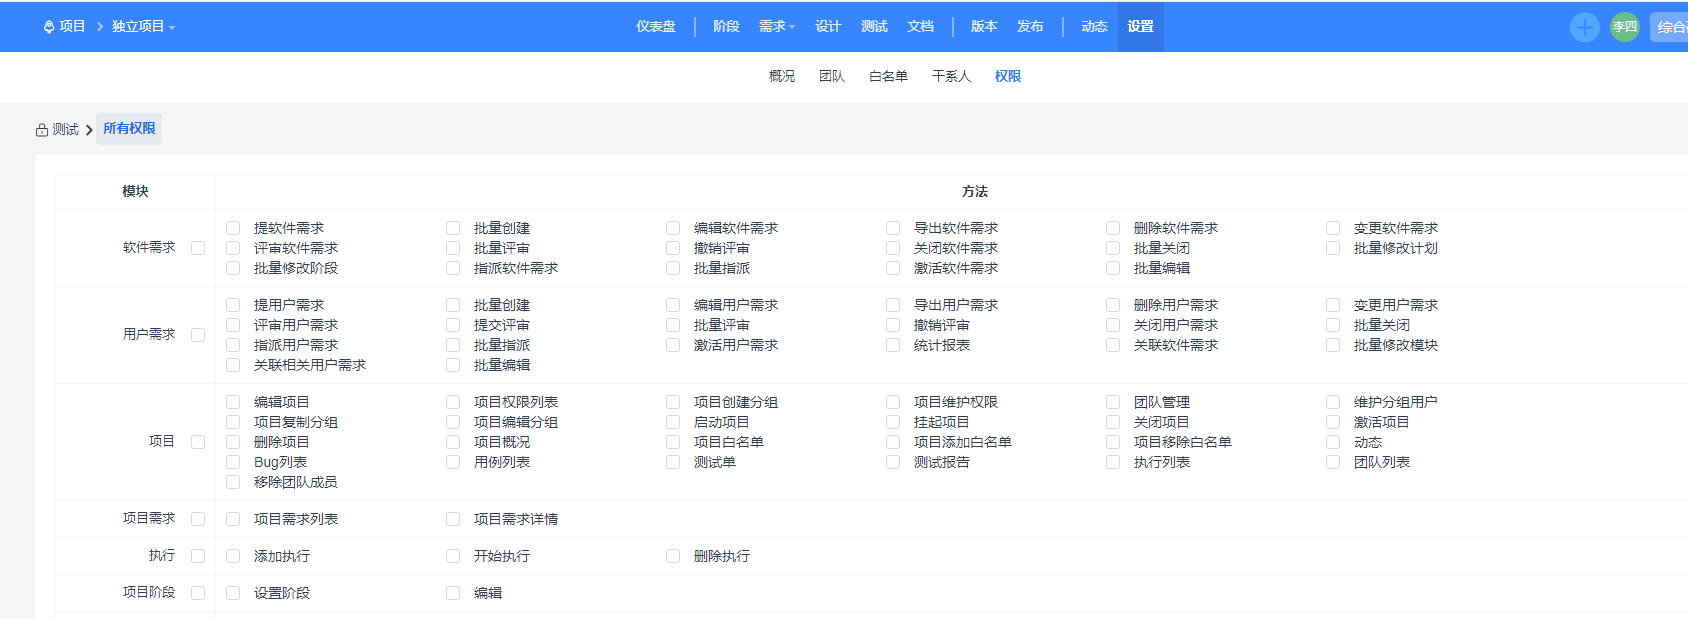
Task: Click the 项目 breadcrumb link
Action: point(72,27)
